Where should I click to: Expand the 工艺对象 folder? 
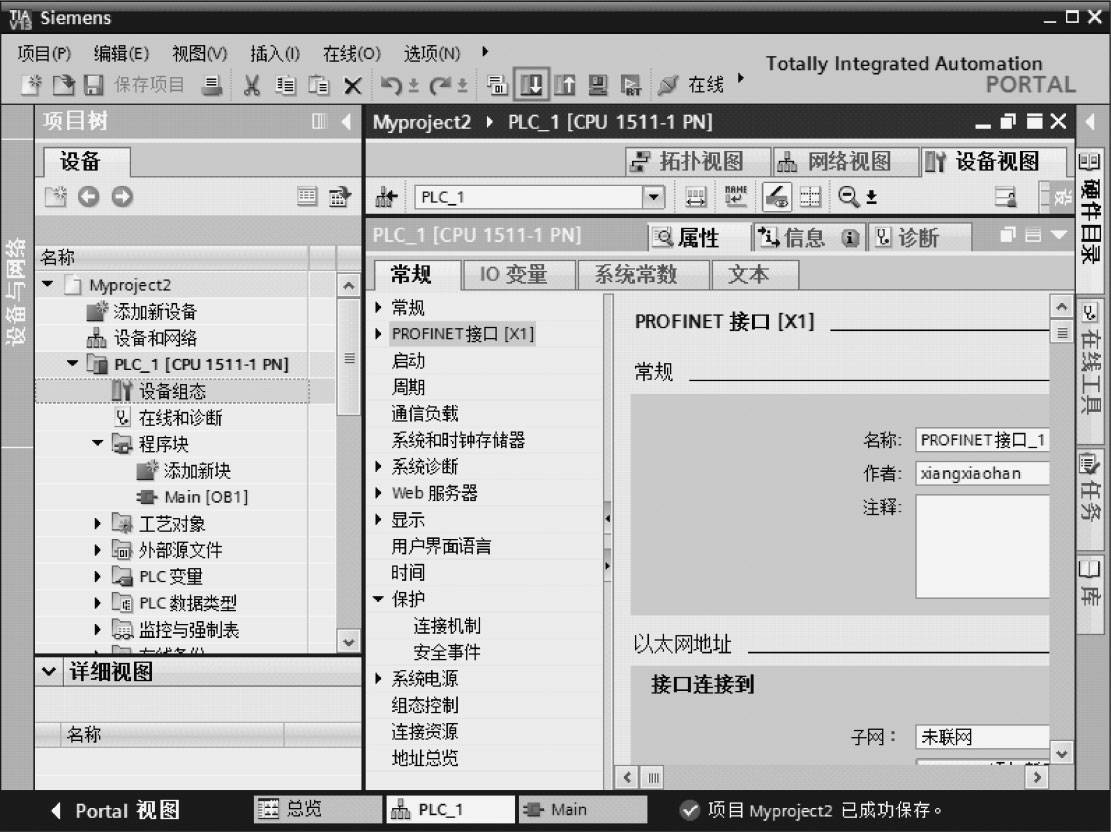pos(98,524)
